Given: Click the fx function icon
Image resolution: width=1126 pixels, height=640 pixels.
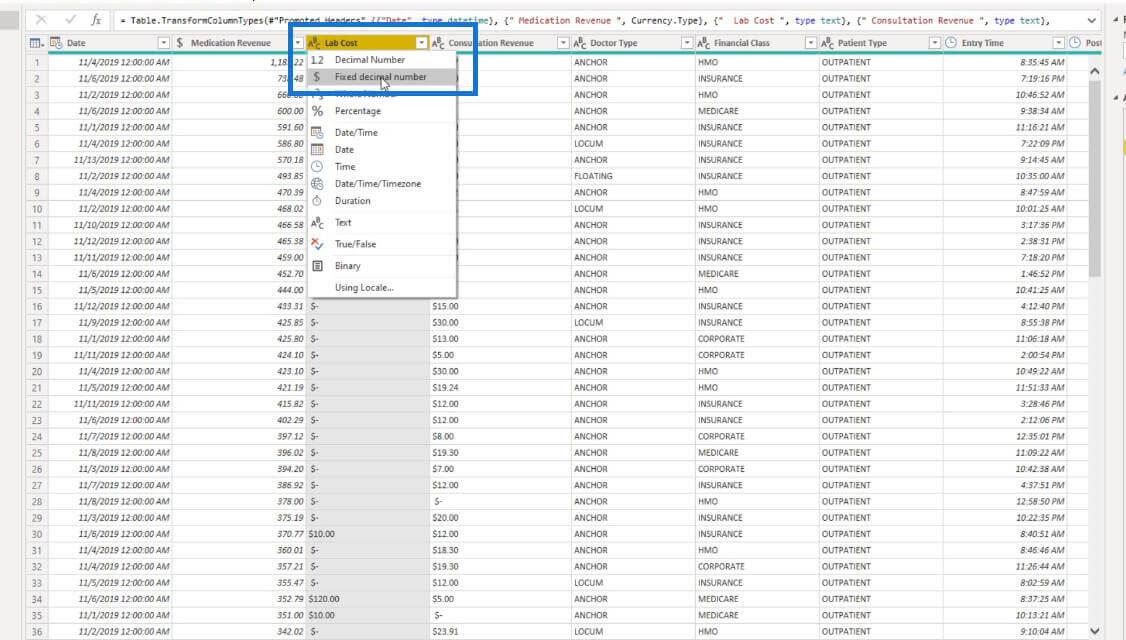Looking at the screenshot, I should point(96,20).
